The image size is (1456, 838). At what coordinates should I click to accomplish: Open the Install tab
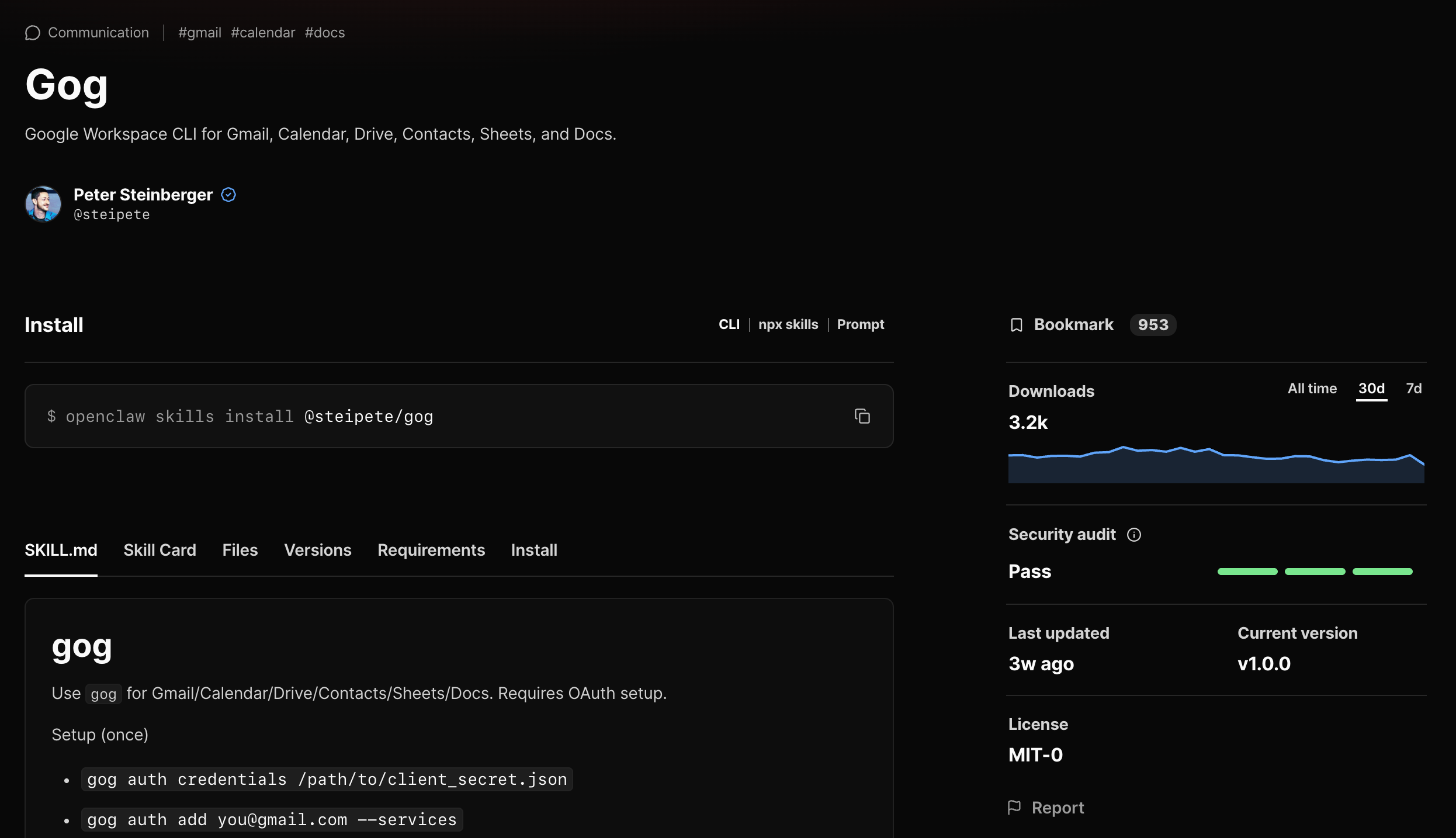[x=534, y=551]
